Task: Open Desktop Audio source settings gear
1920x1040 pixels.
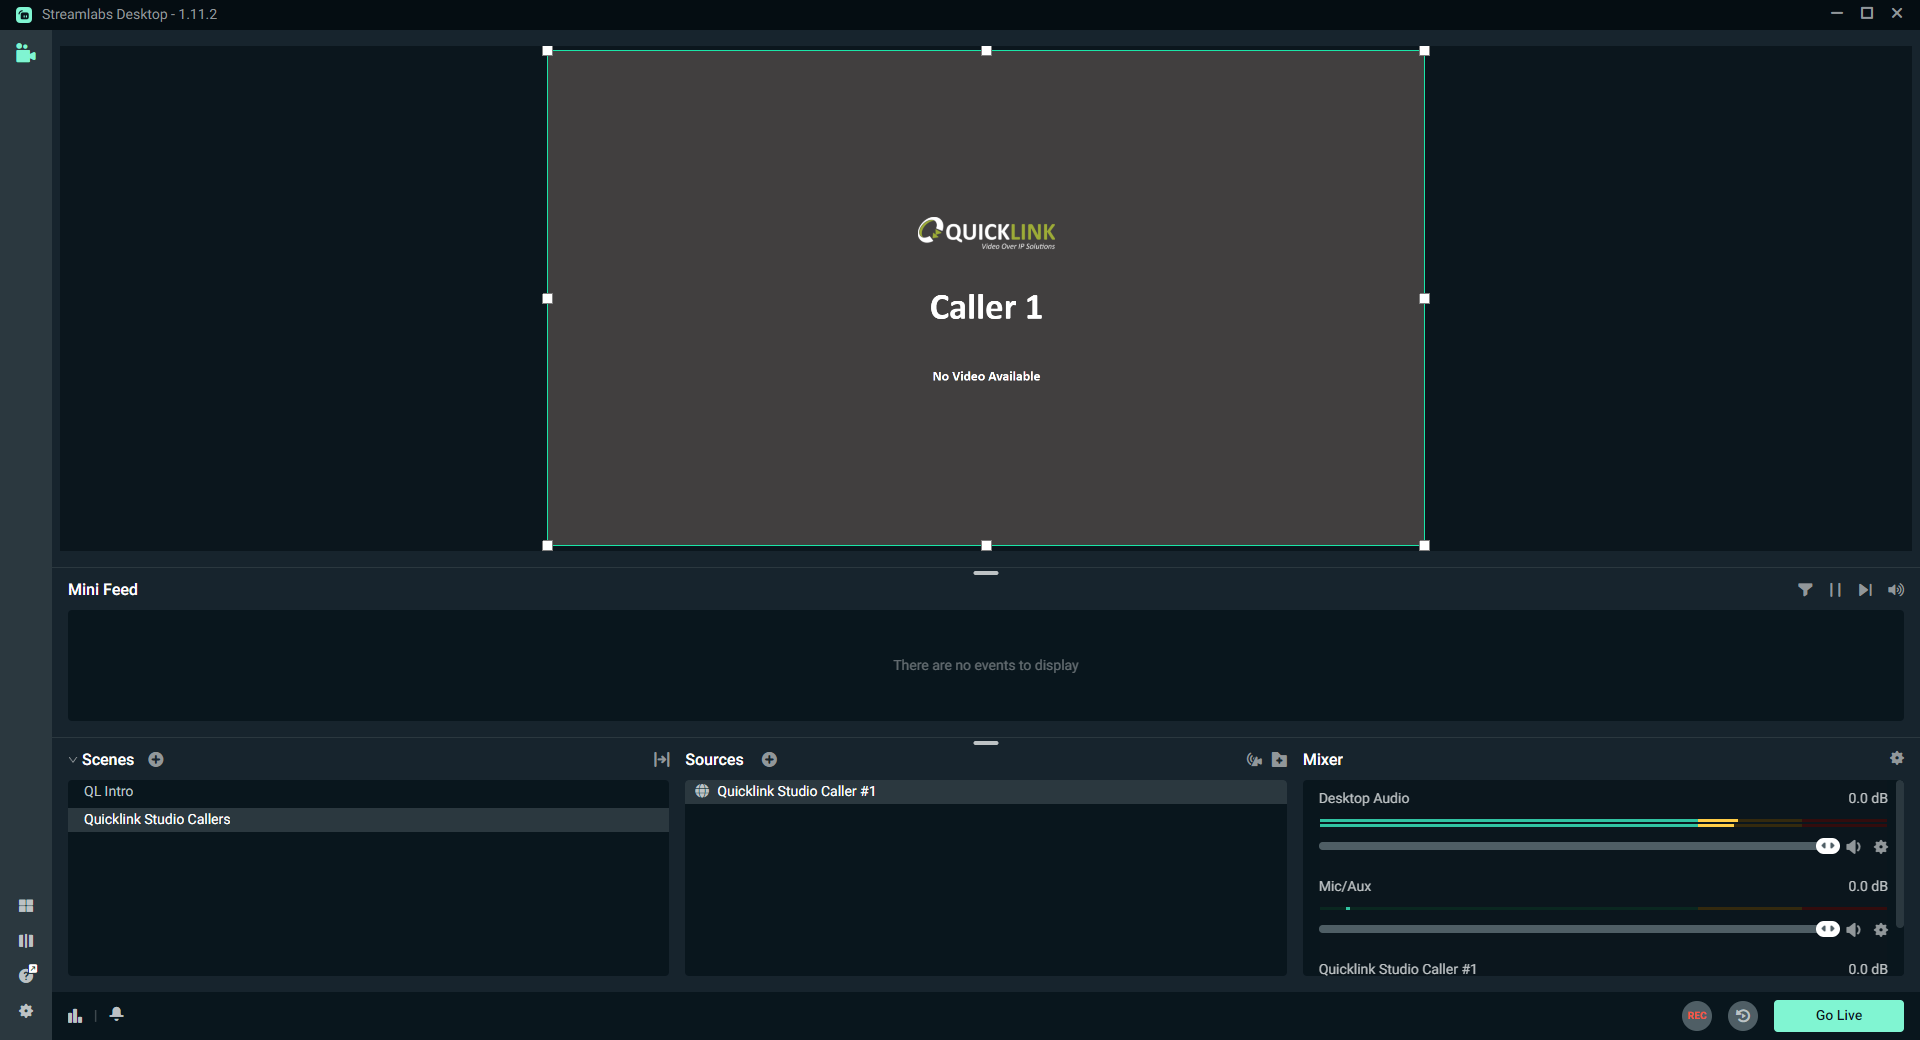Action: pos(1881,847)
